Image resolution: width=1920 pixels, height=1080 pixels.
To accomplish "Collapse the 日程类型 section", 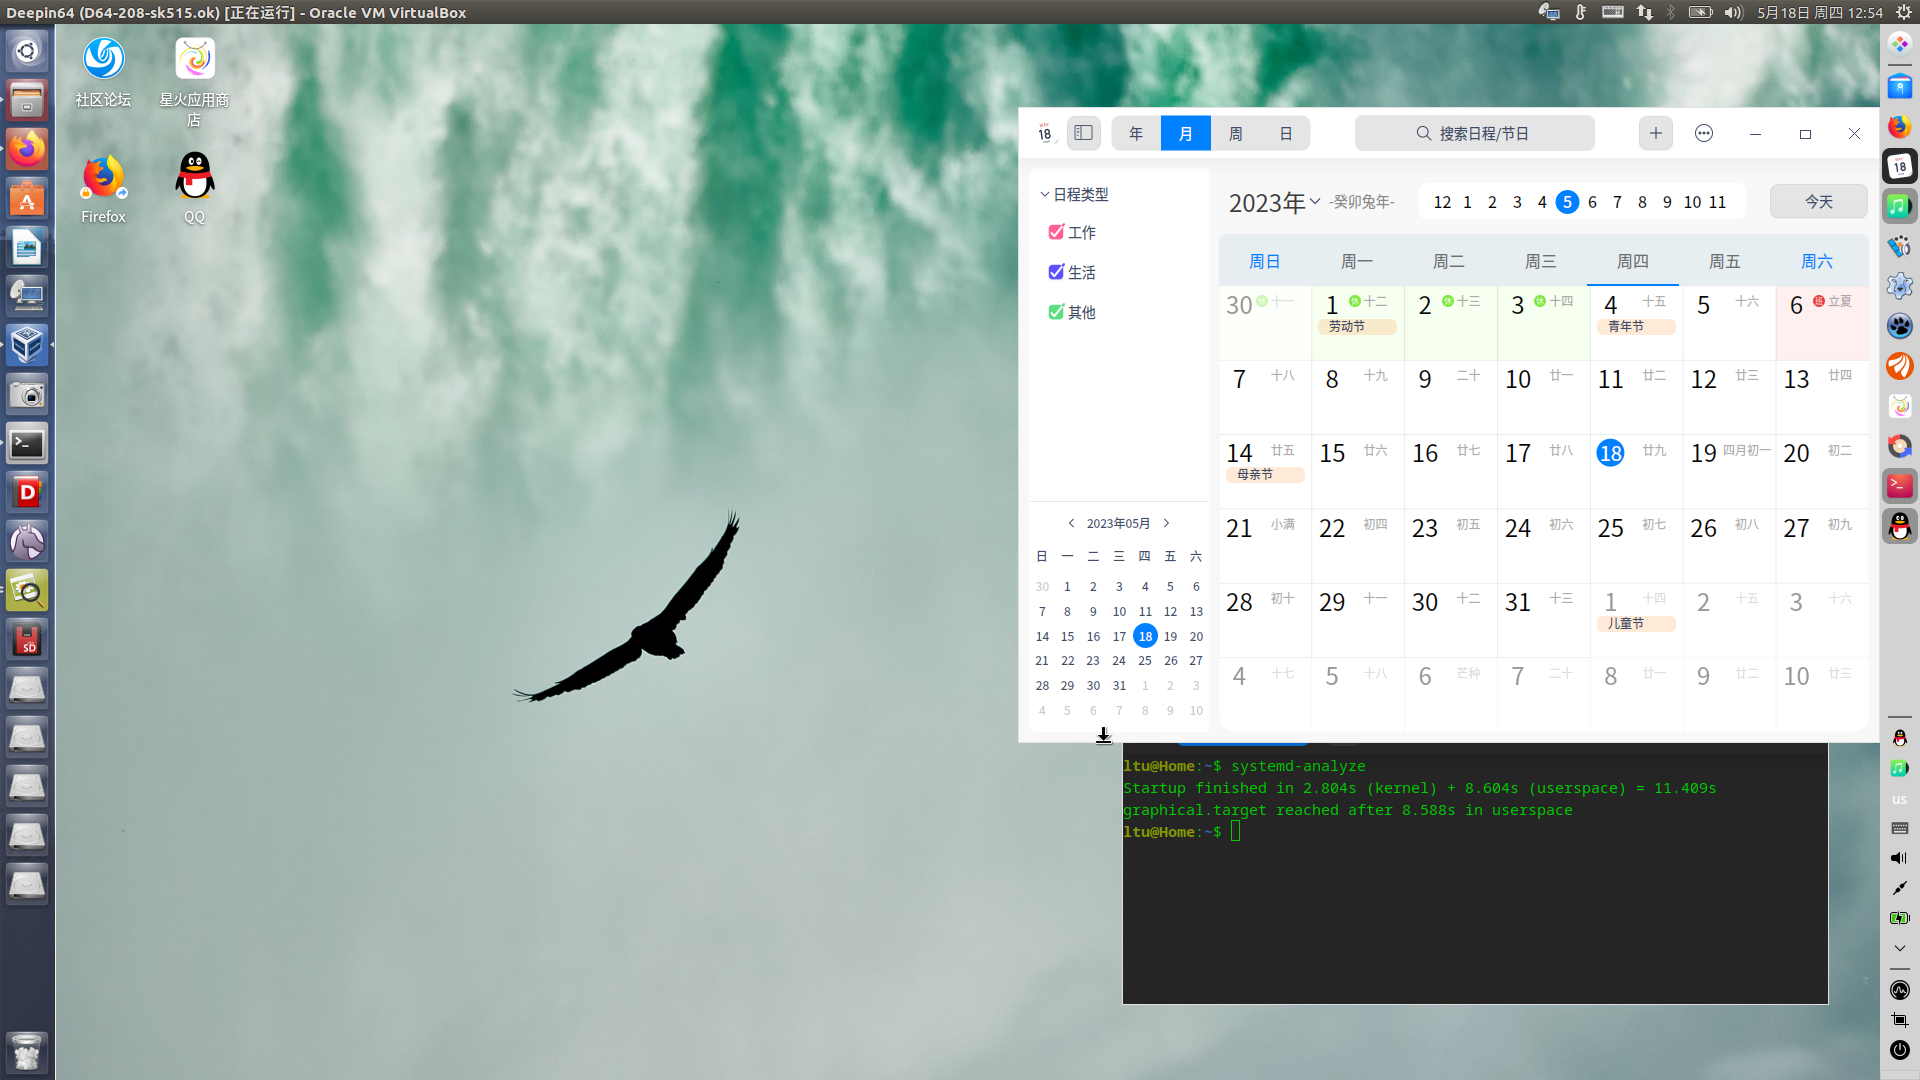I will (1045, 195).
